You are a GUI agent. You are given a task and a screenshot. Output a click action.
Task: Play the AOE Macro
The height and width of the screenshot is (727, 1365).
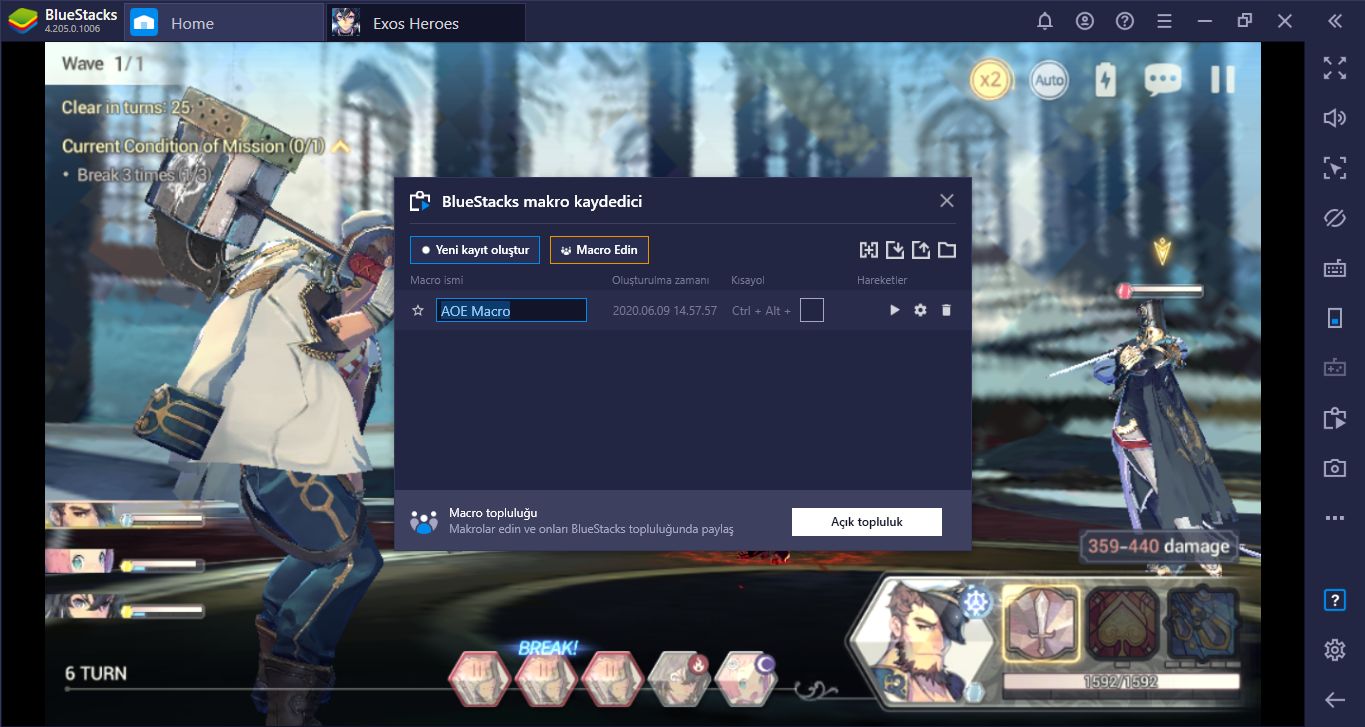pyautogui.click(x=895, y=310)
